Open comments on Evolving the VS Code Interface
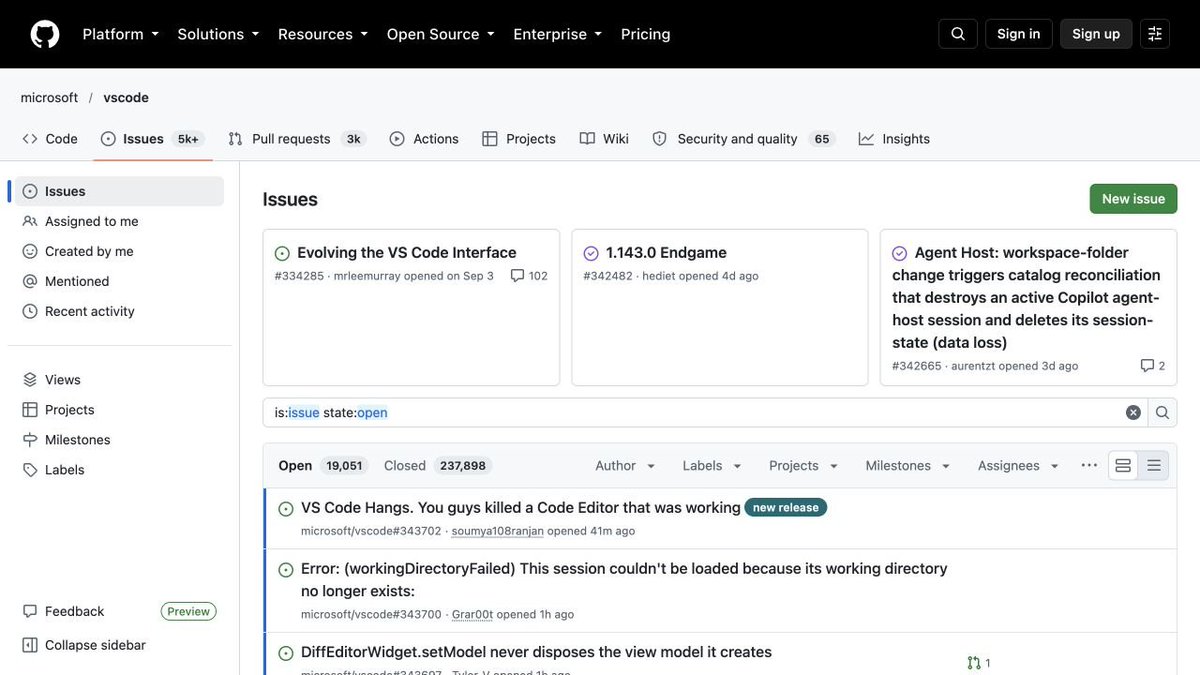 (529, 276)
